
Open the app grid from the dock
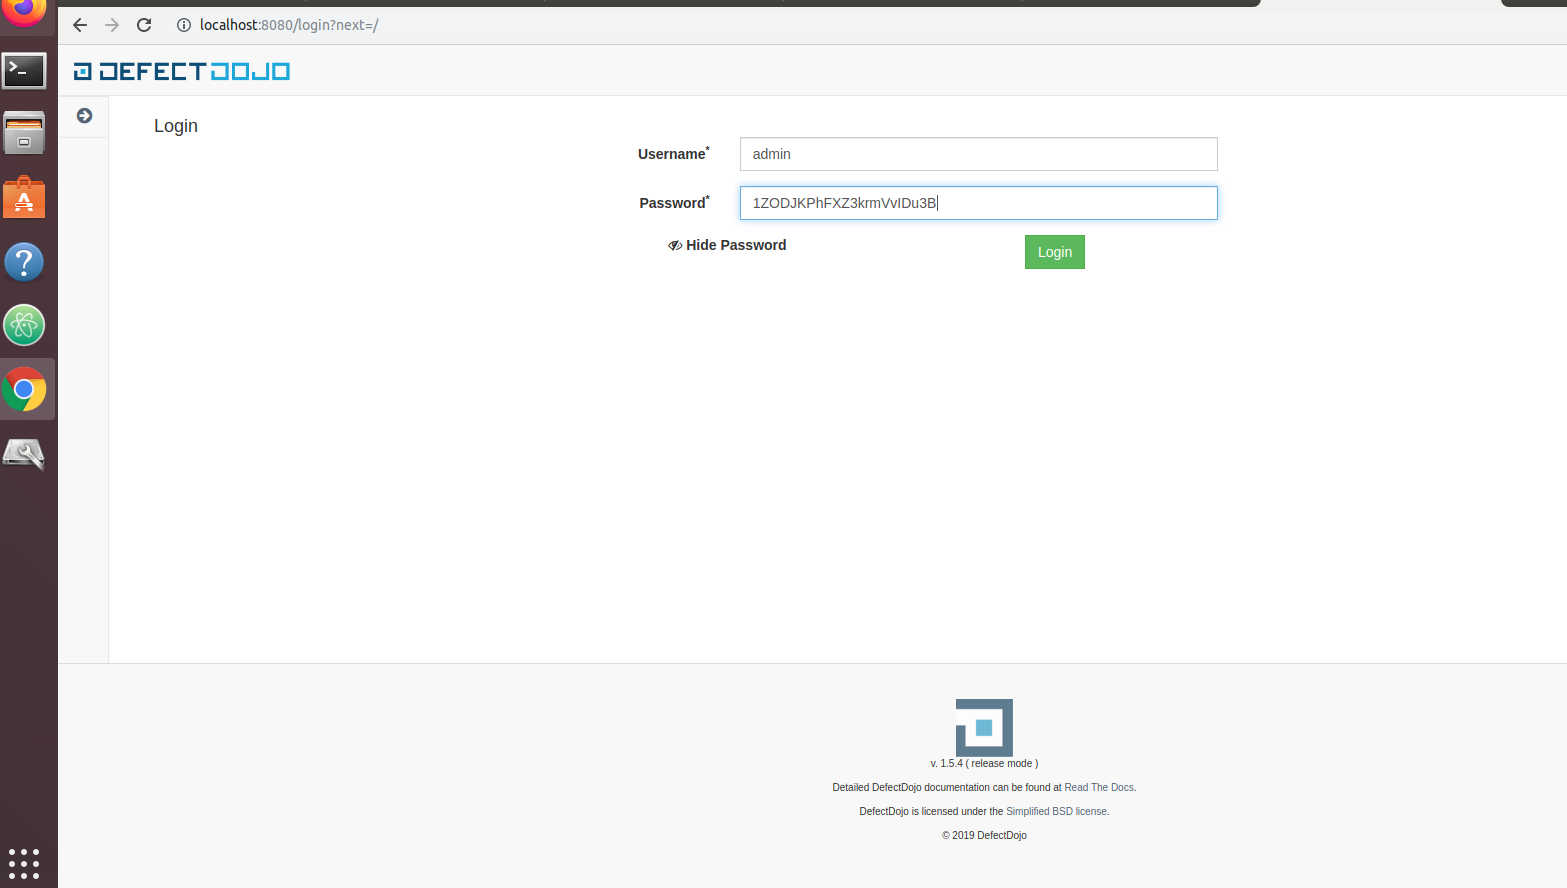click(x=24, y=863)
